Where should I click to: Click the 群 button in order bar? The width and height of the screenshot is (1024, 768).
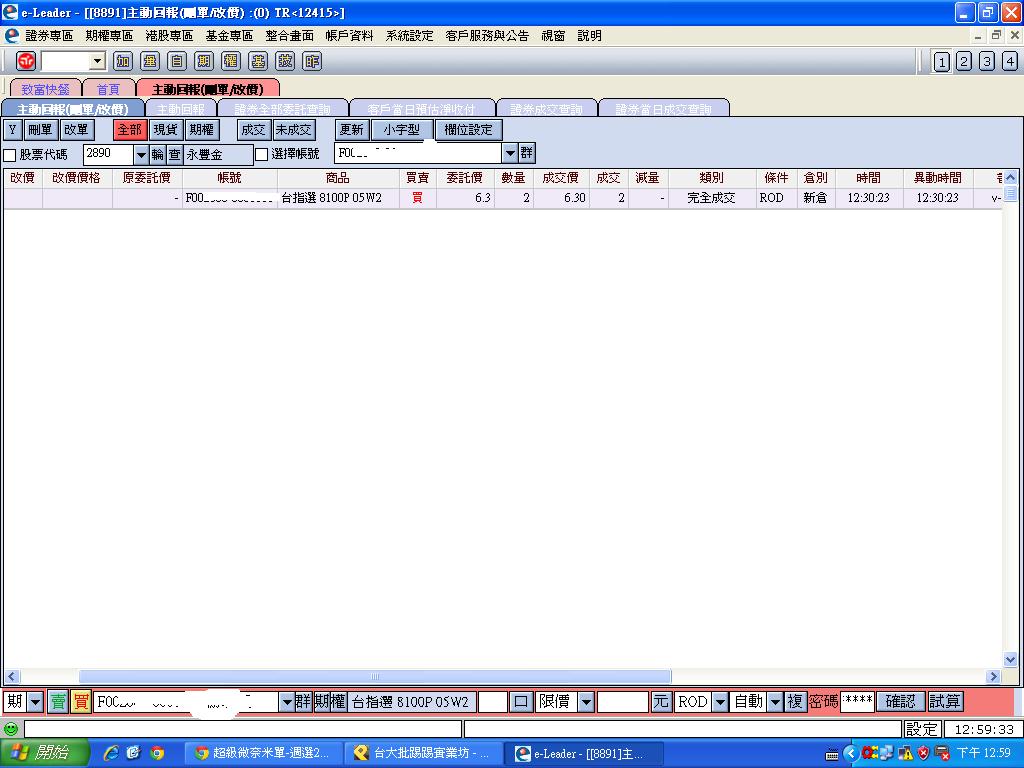click(303, 701)
